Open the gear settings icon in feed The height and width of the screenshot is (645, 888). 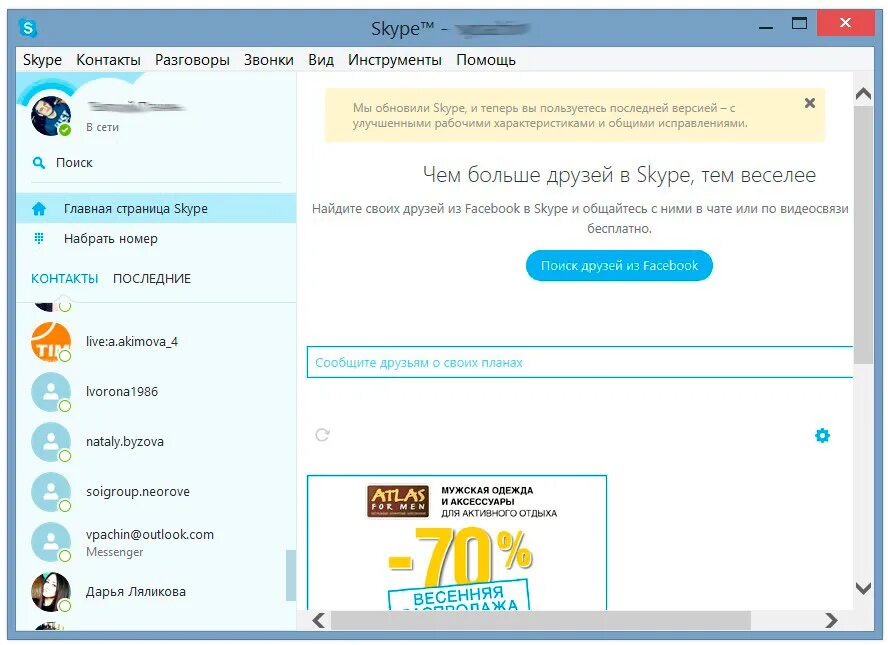coord(822,435)
